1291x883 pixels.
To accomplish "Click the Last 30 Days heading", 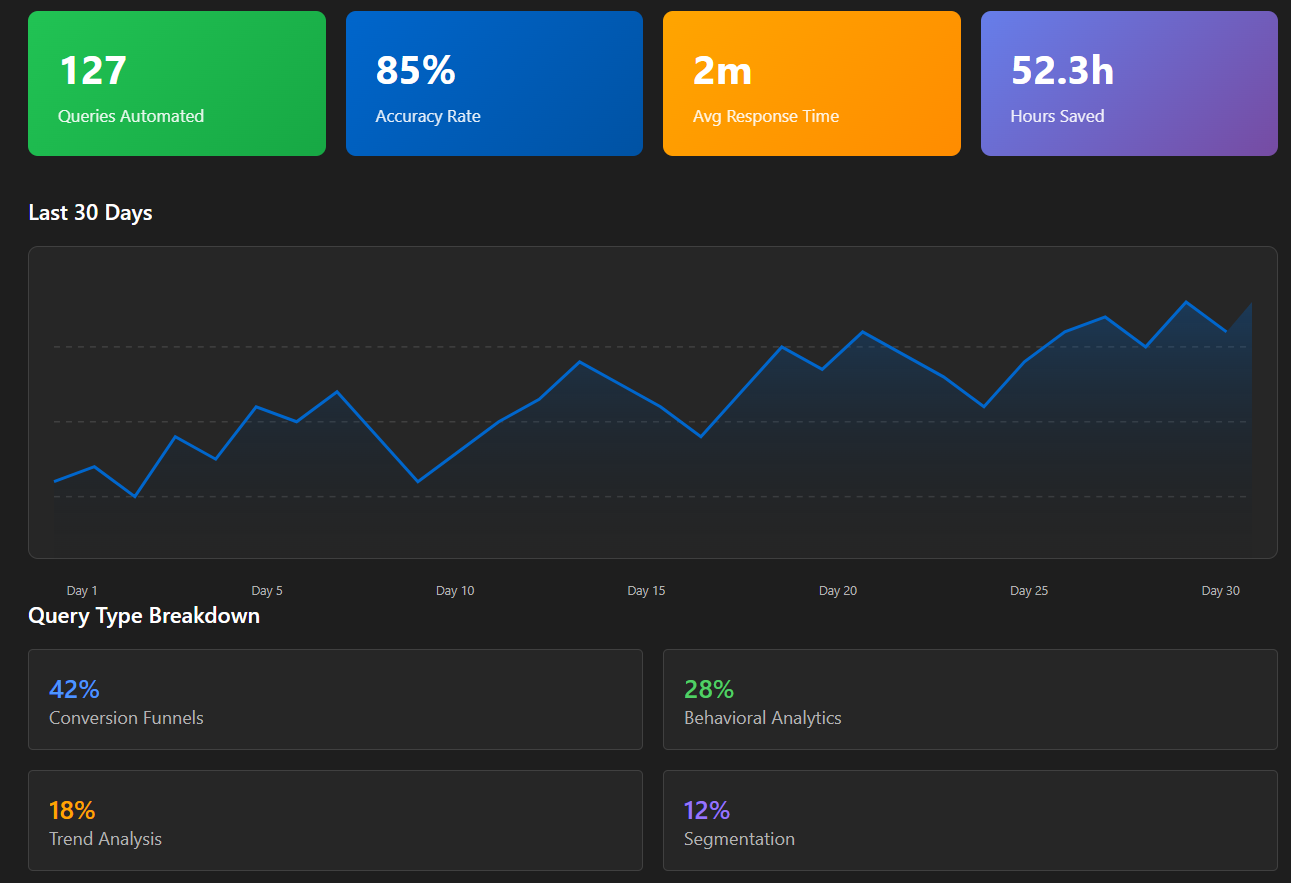I will pyautogui.click(x=91, y=212).
